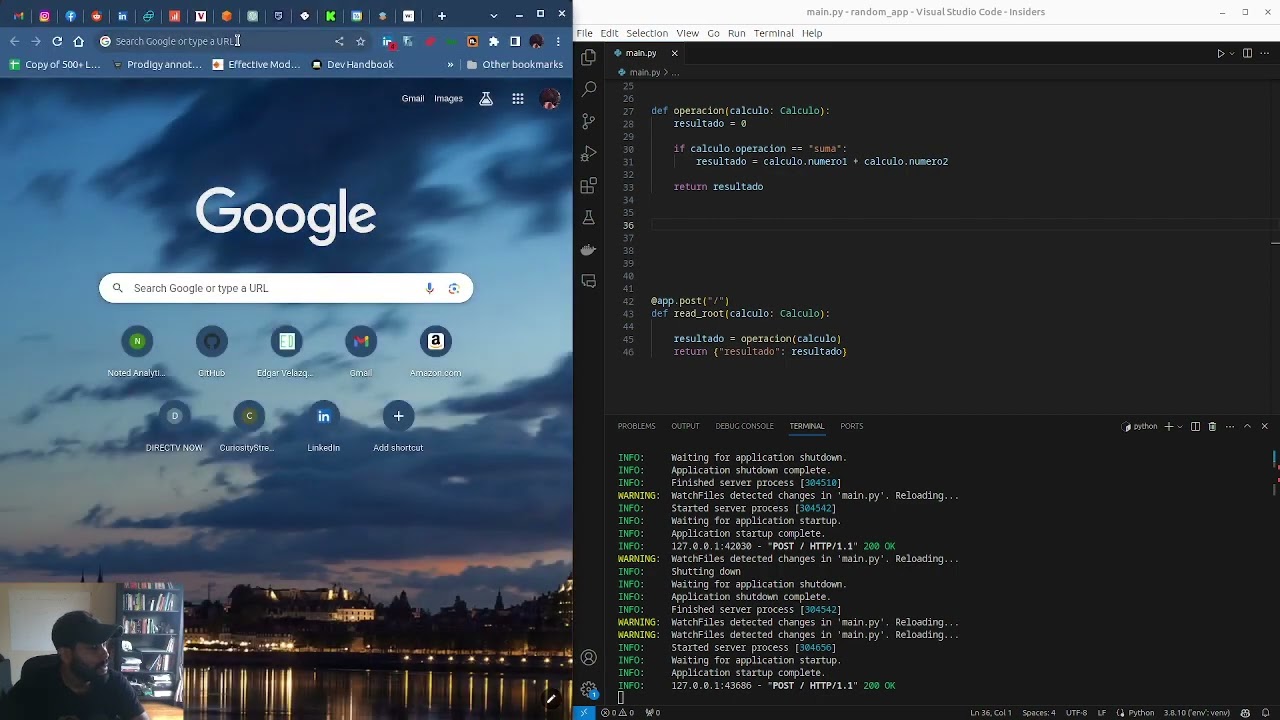Change end of line sequence LF
Viewport: 1280px width, 720px height.
point(1102,713)
